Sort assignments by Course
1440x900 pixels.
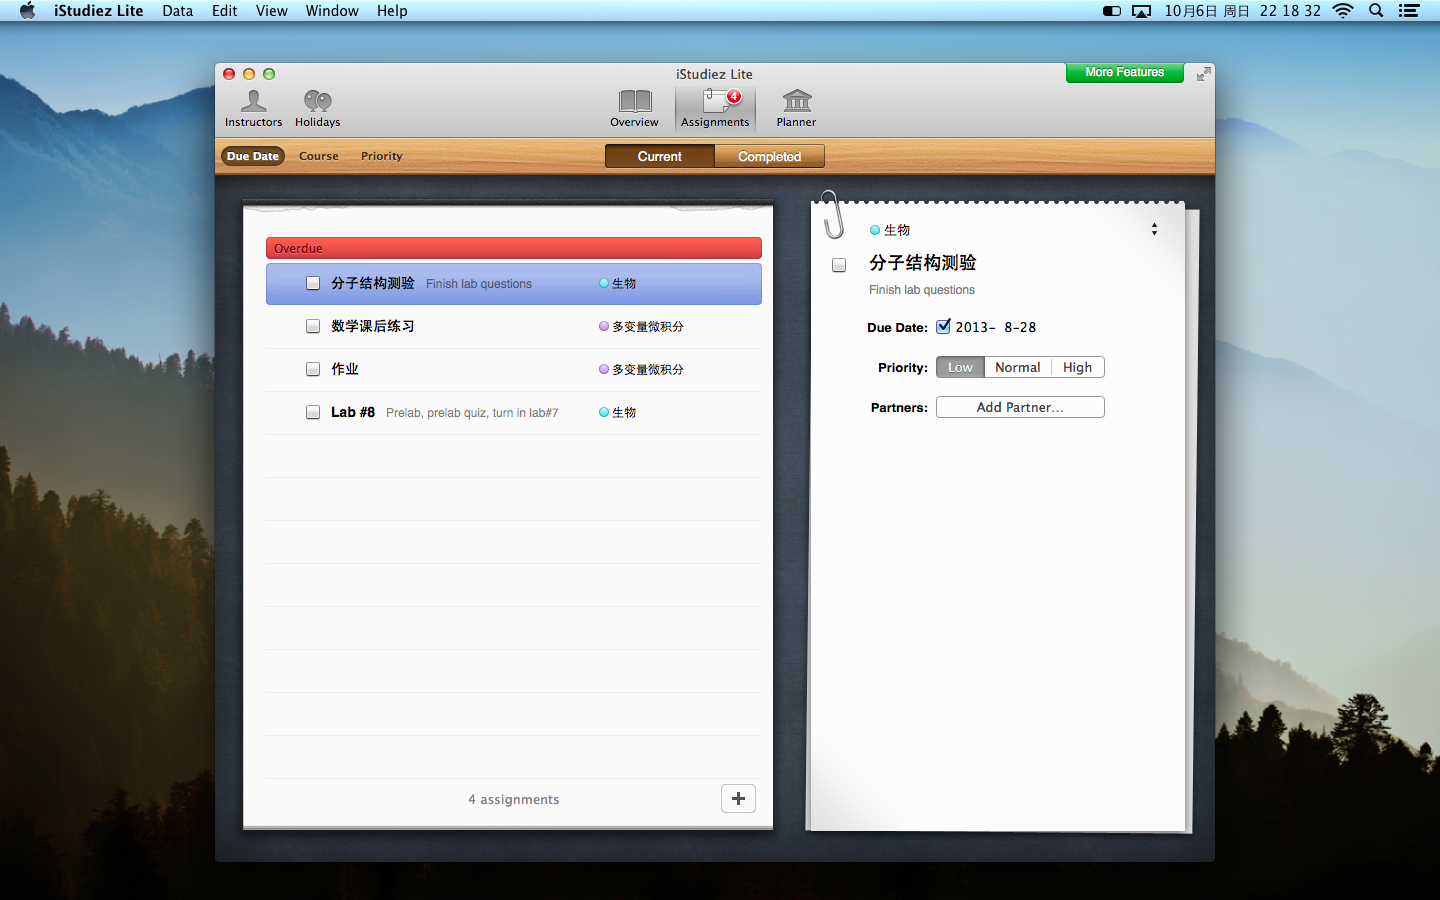pyautogui.click(x=319, y=156)
